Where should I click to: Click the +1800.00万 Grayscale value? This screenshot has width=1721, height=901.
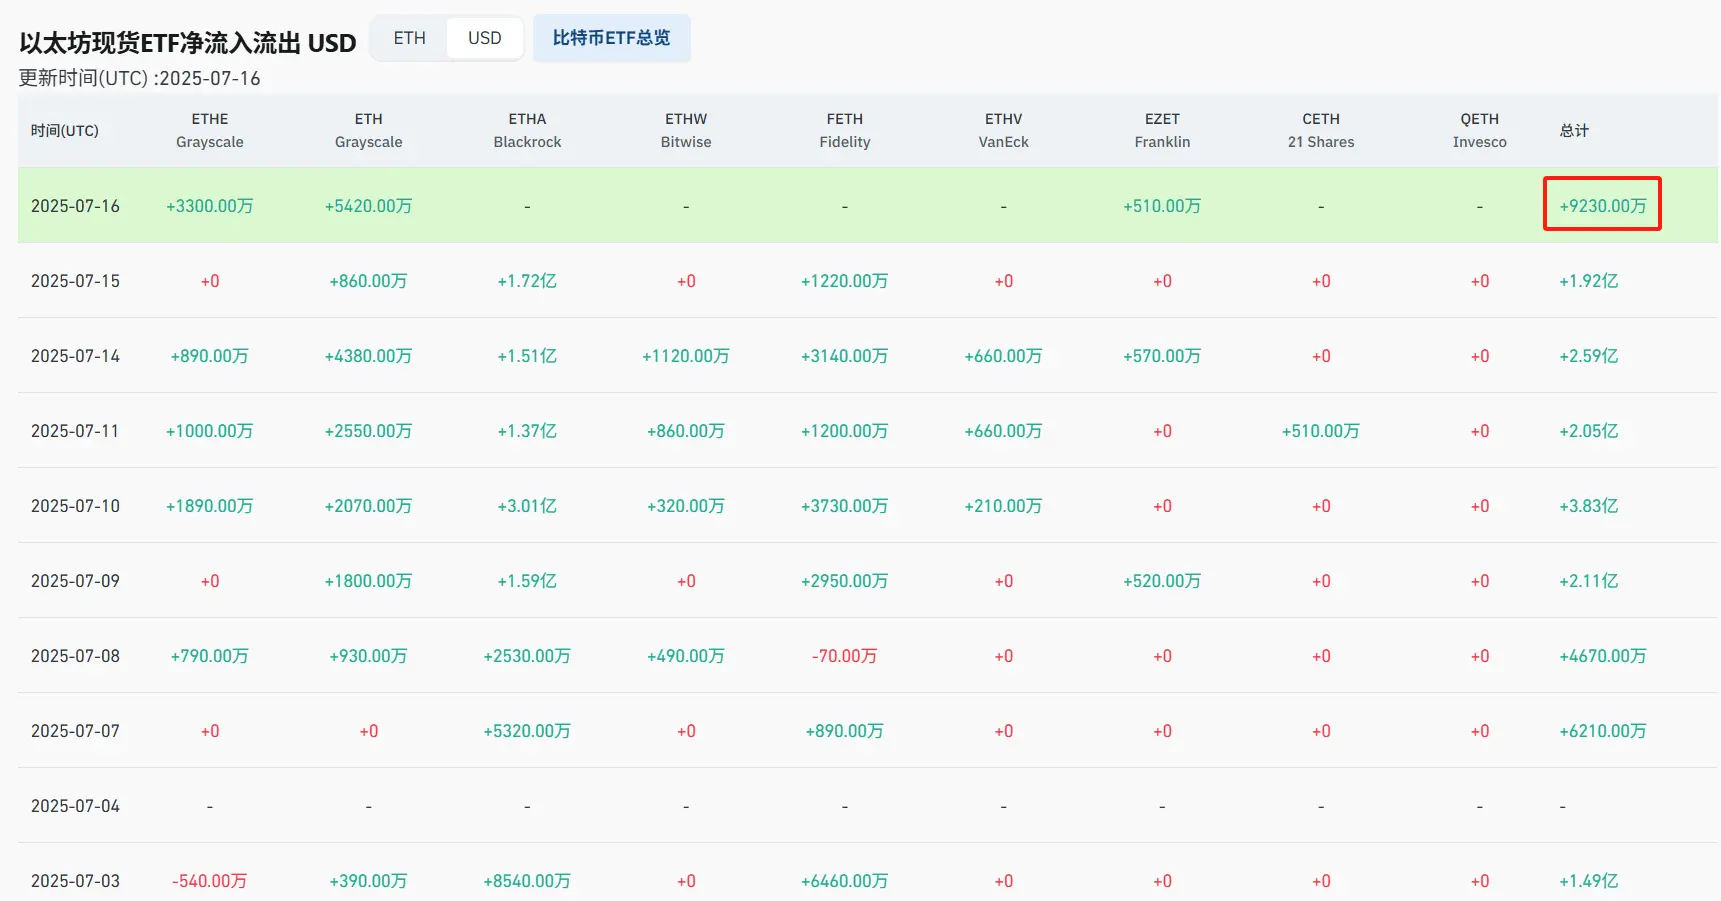pos(369,581)
